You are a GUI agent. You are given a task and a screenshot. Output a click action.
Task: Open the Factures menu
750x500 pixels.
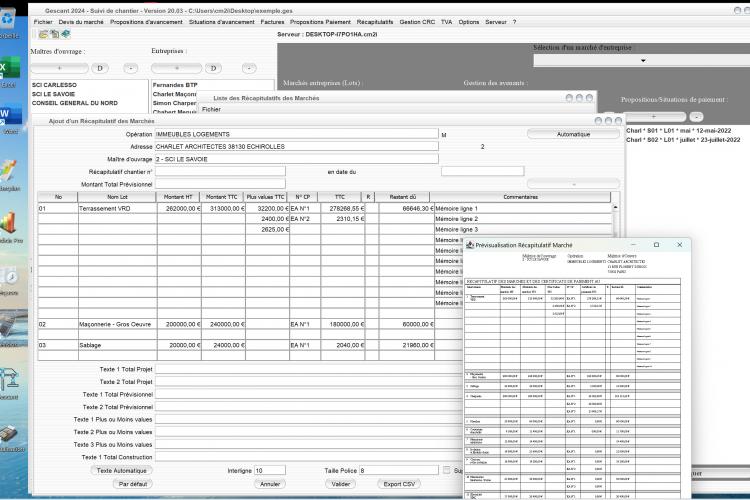click(272, 22)
